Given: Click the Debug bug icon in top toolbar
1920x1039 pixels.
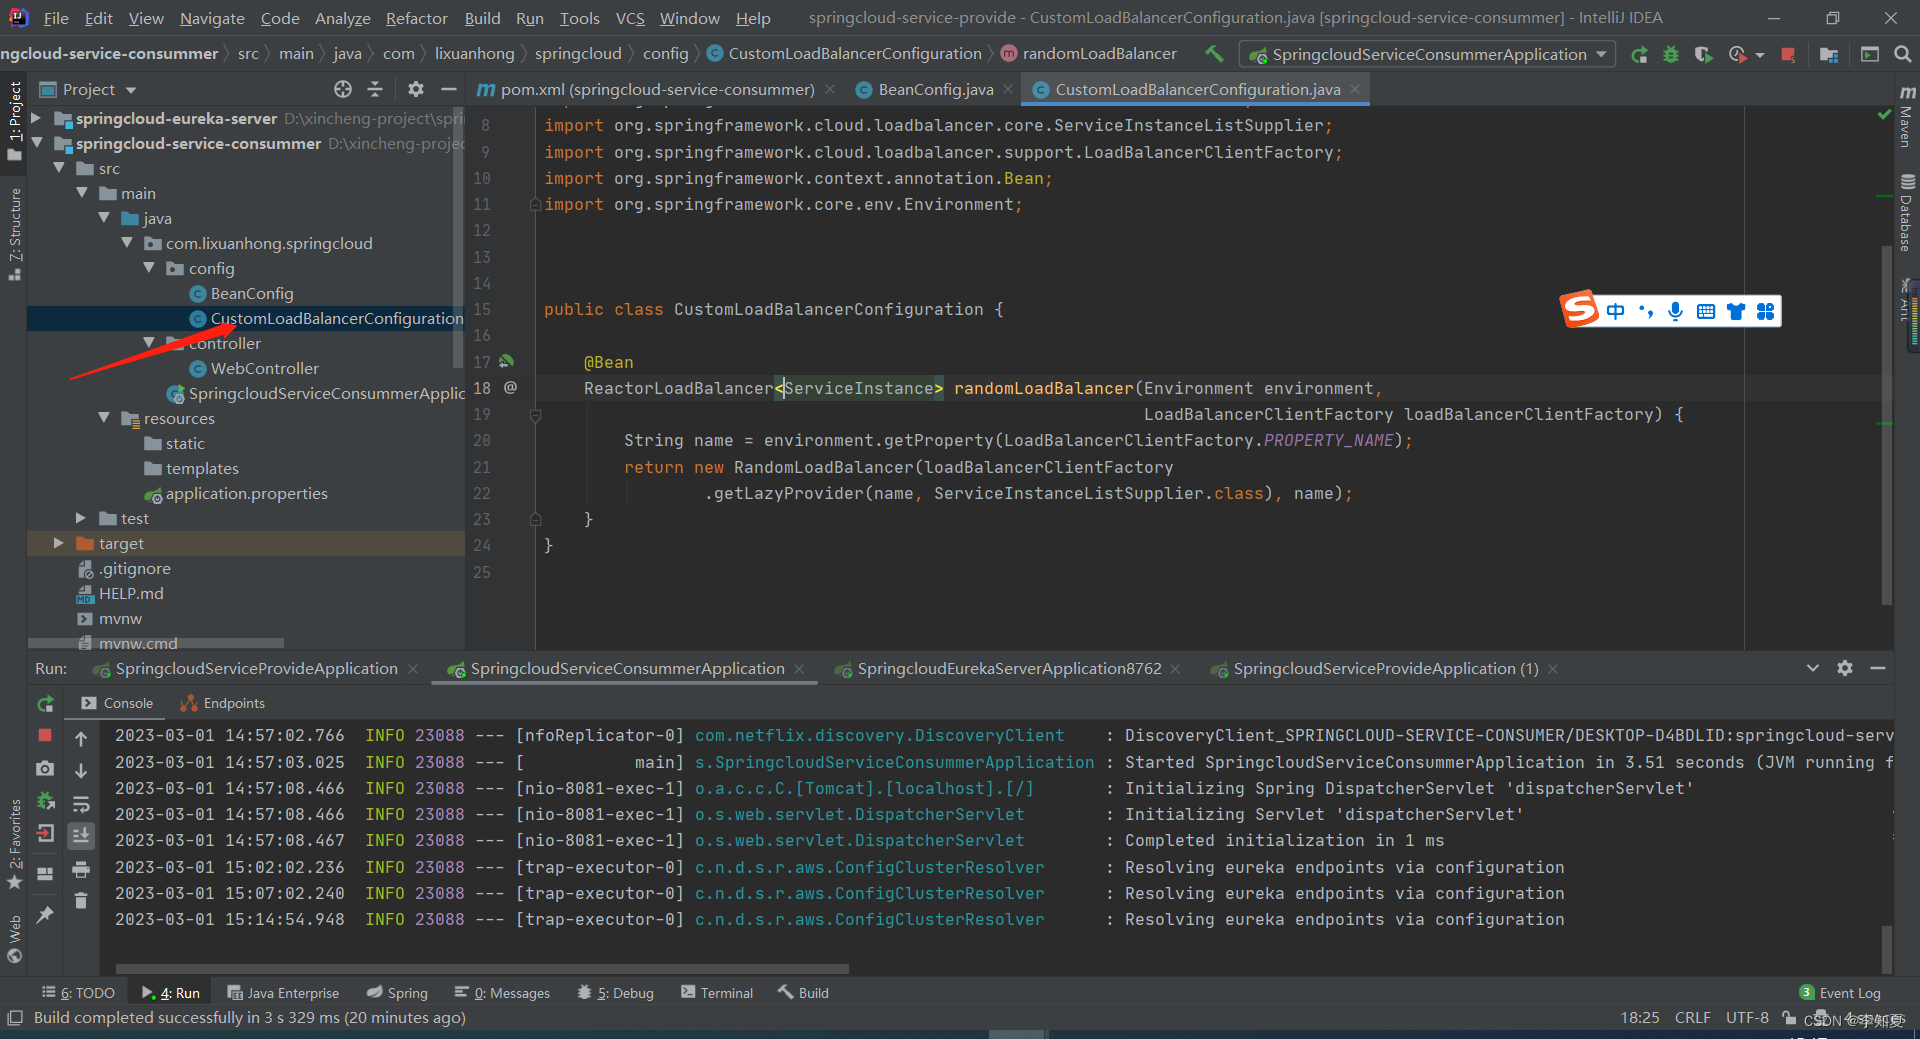Looking at the screenshot, I should coord(1671,55).
